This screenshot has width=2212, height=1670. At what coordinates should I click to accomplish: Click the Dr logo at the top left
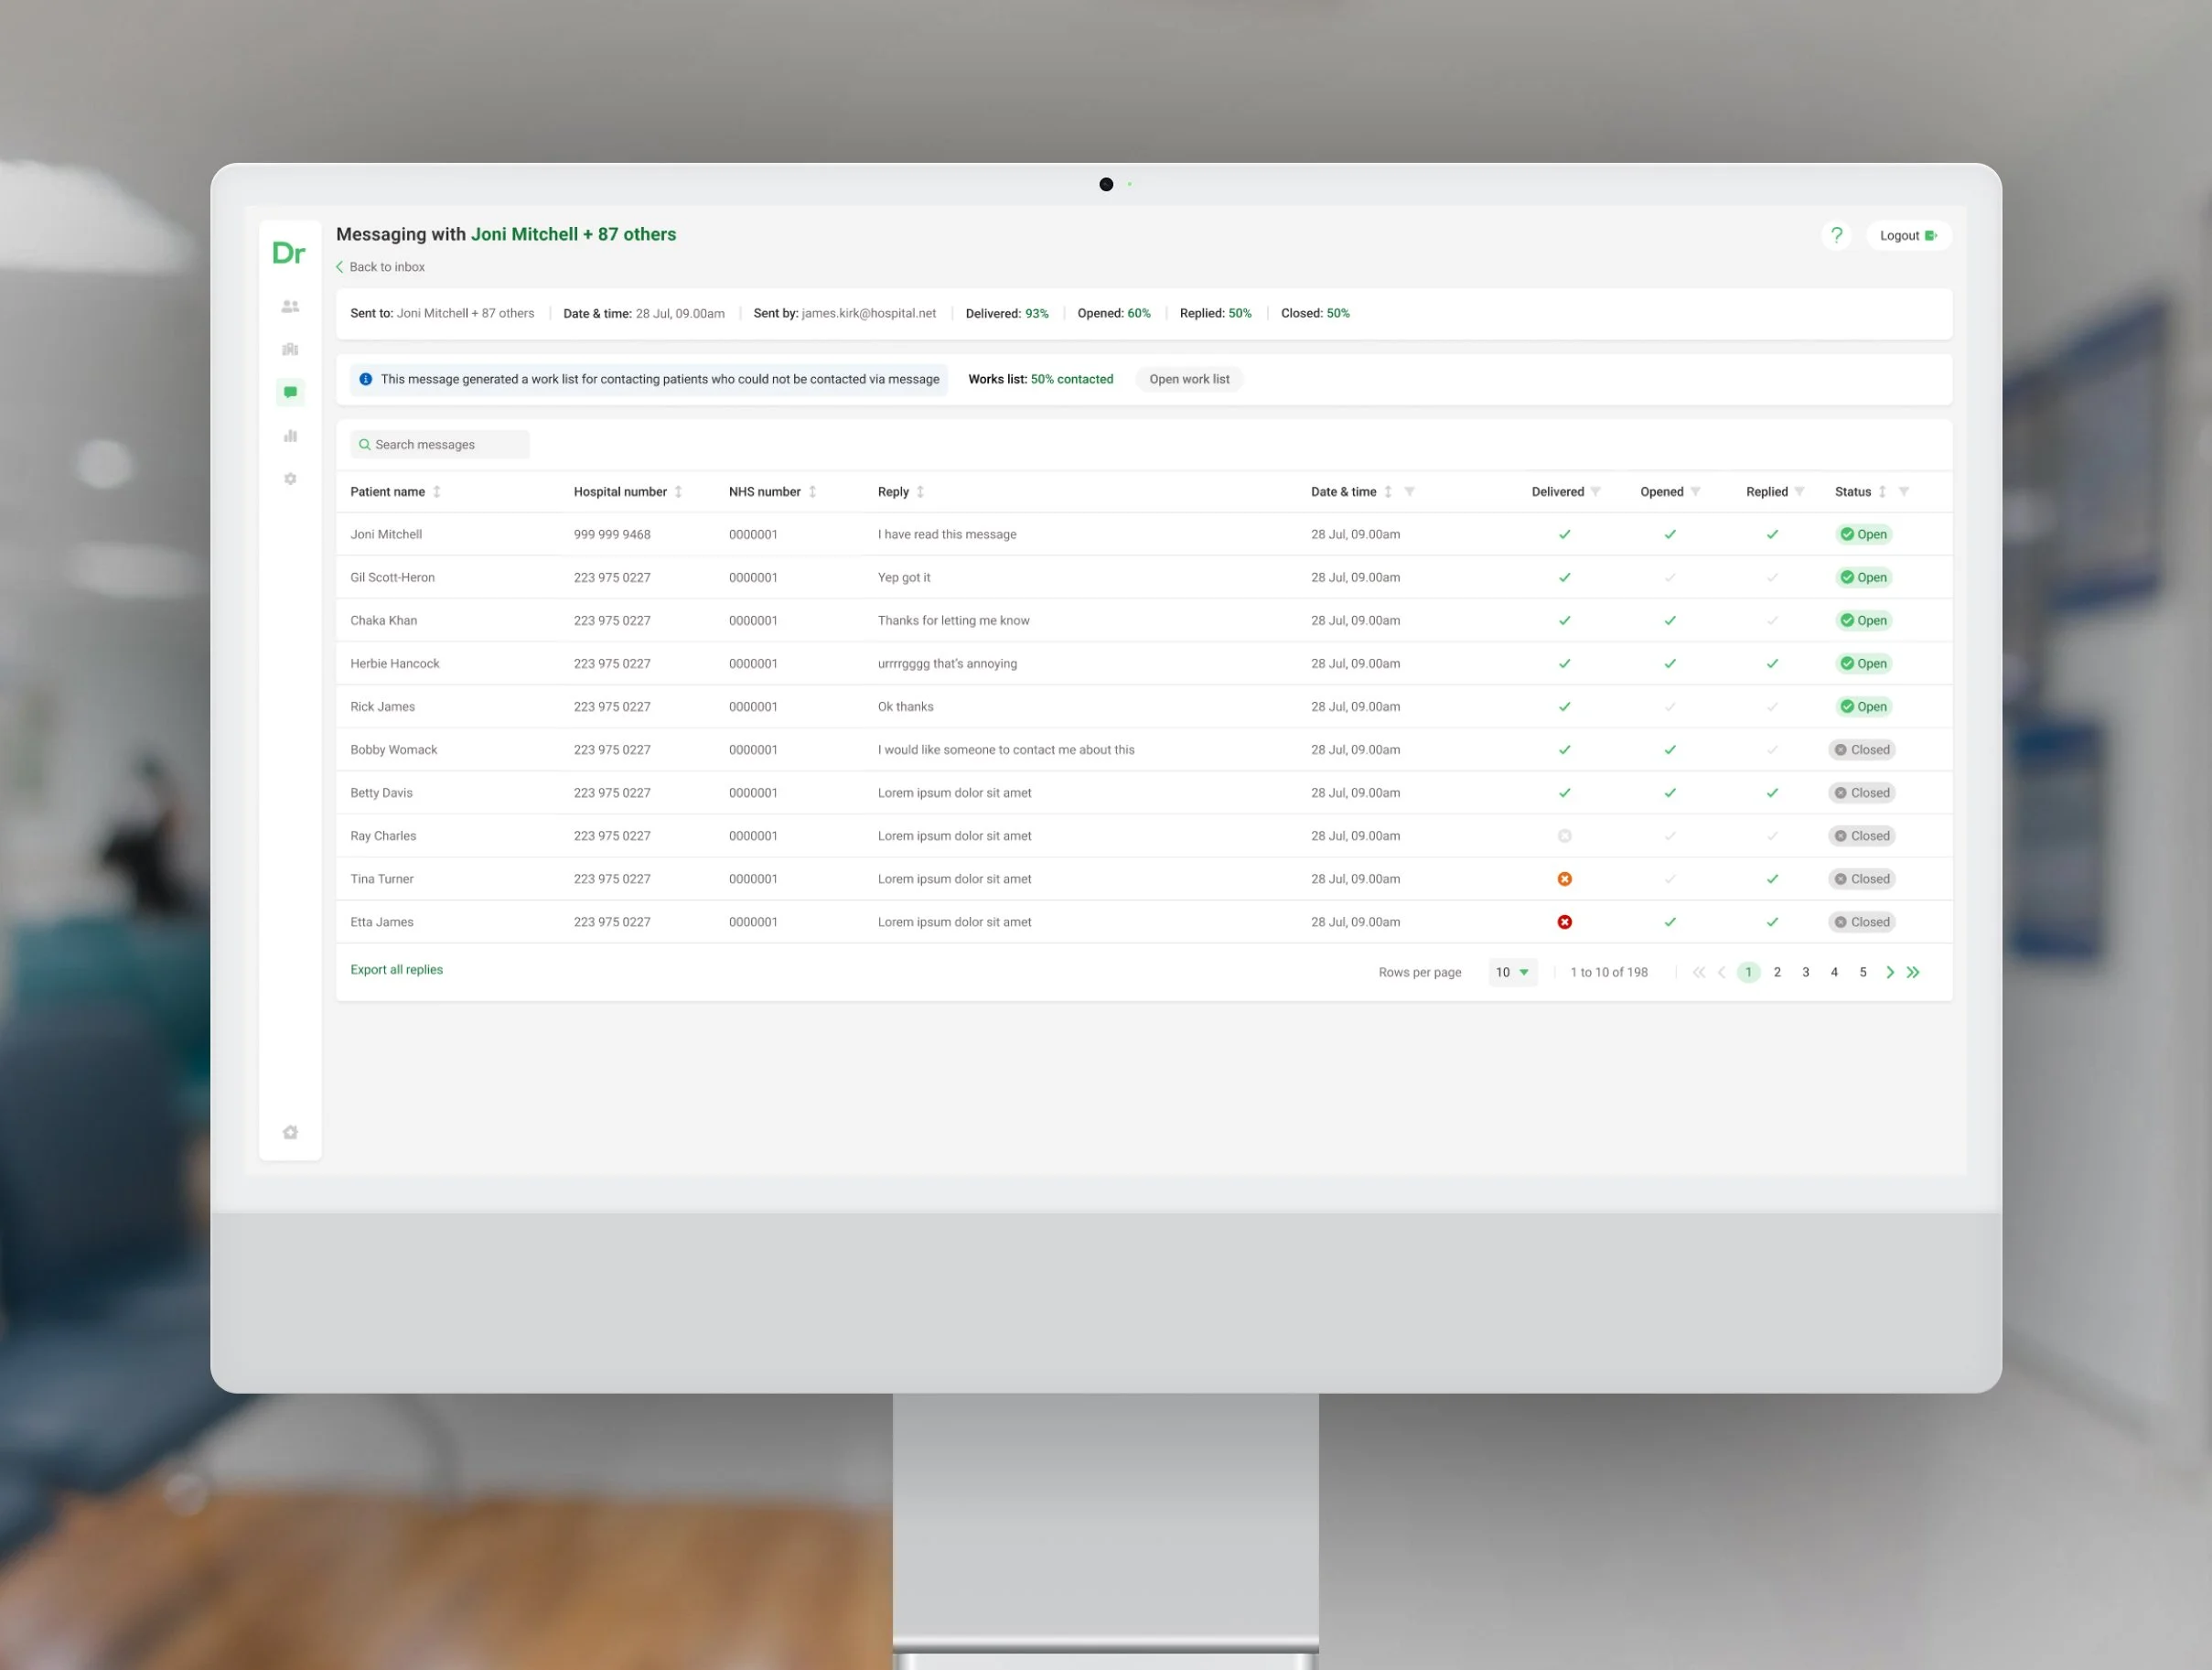point(288,253)
